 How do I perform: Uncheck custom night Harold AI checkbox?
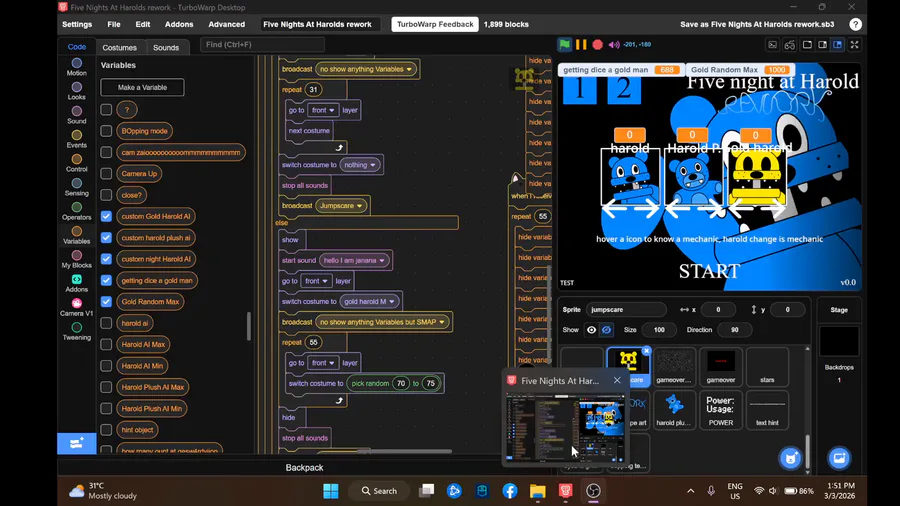(x=106, y=259)
